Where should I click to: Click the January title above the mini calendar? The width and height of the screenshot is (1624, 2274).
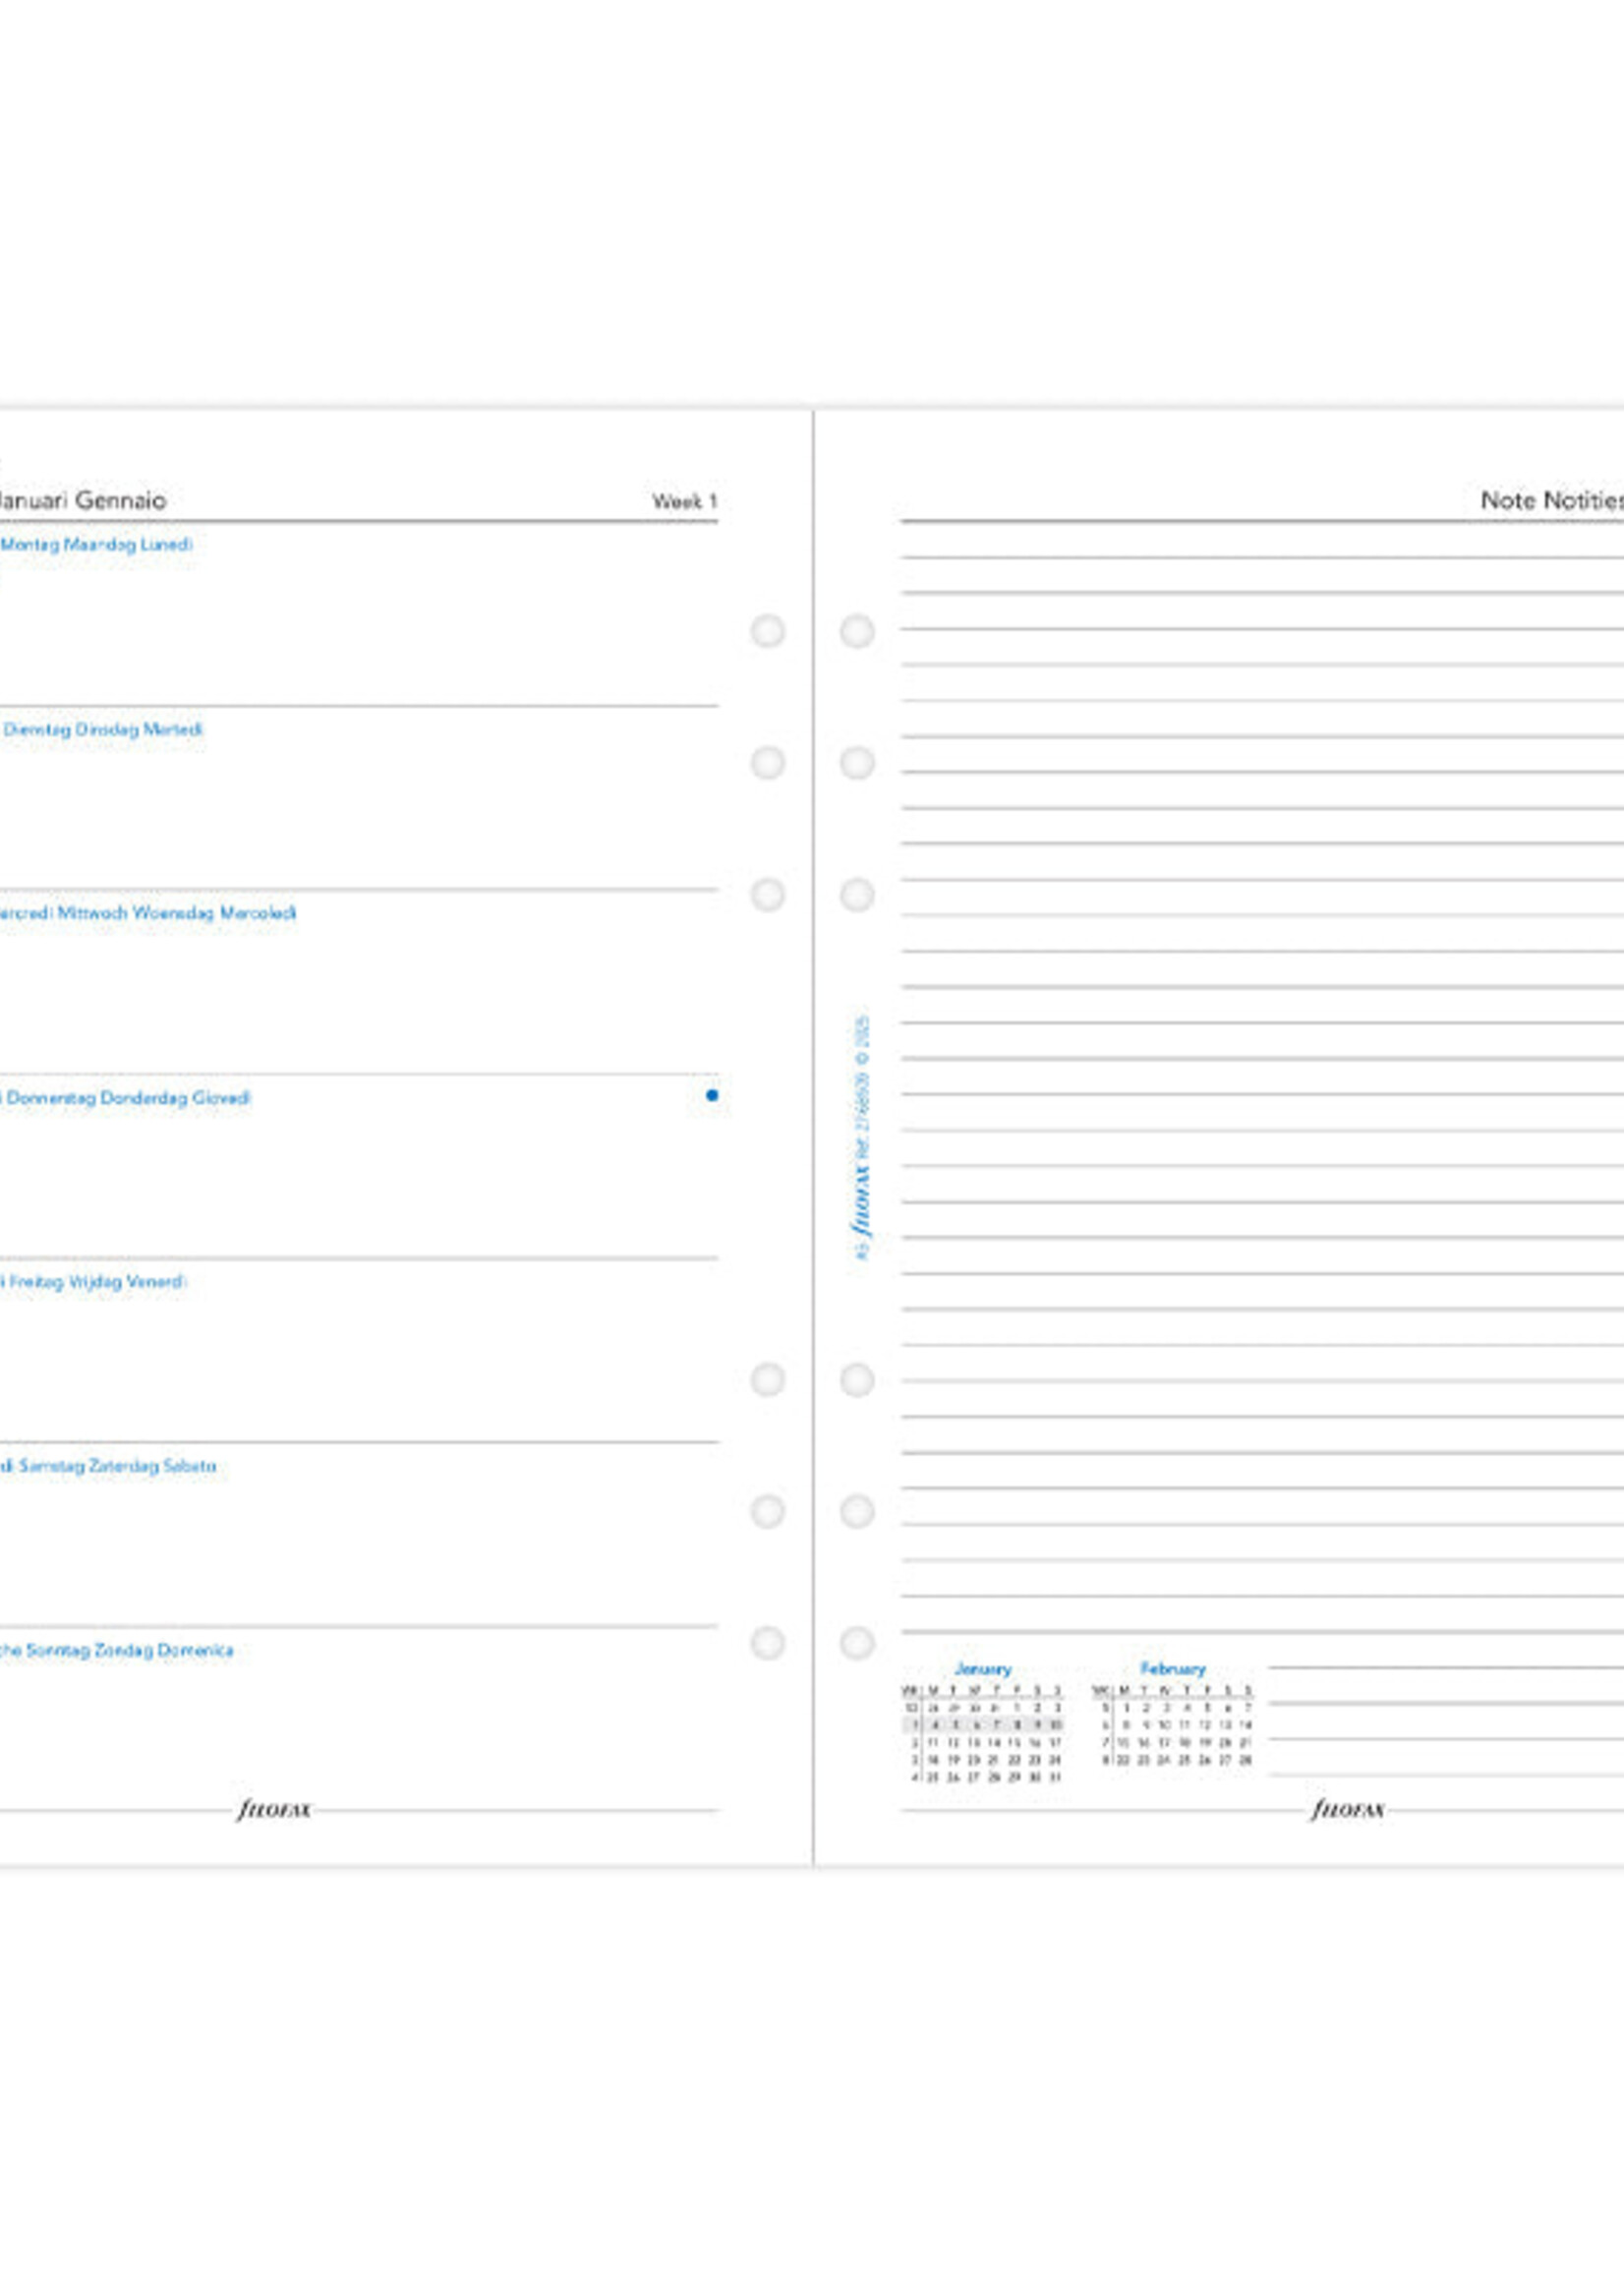(x=983, y=1669)
